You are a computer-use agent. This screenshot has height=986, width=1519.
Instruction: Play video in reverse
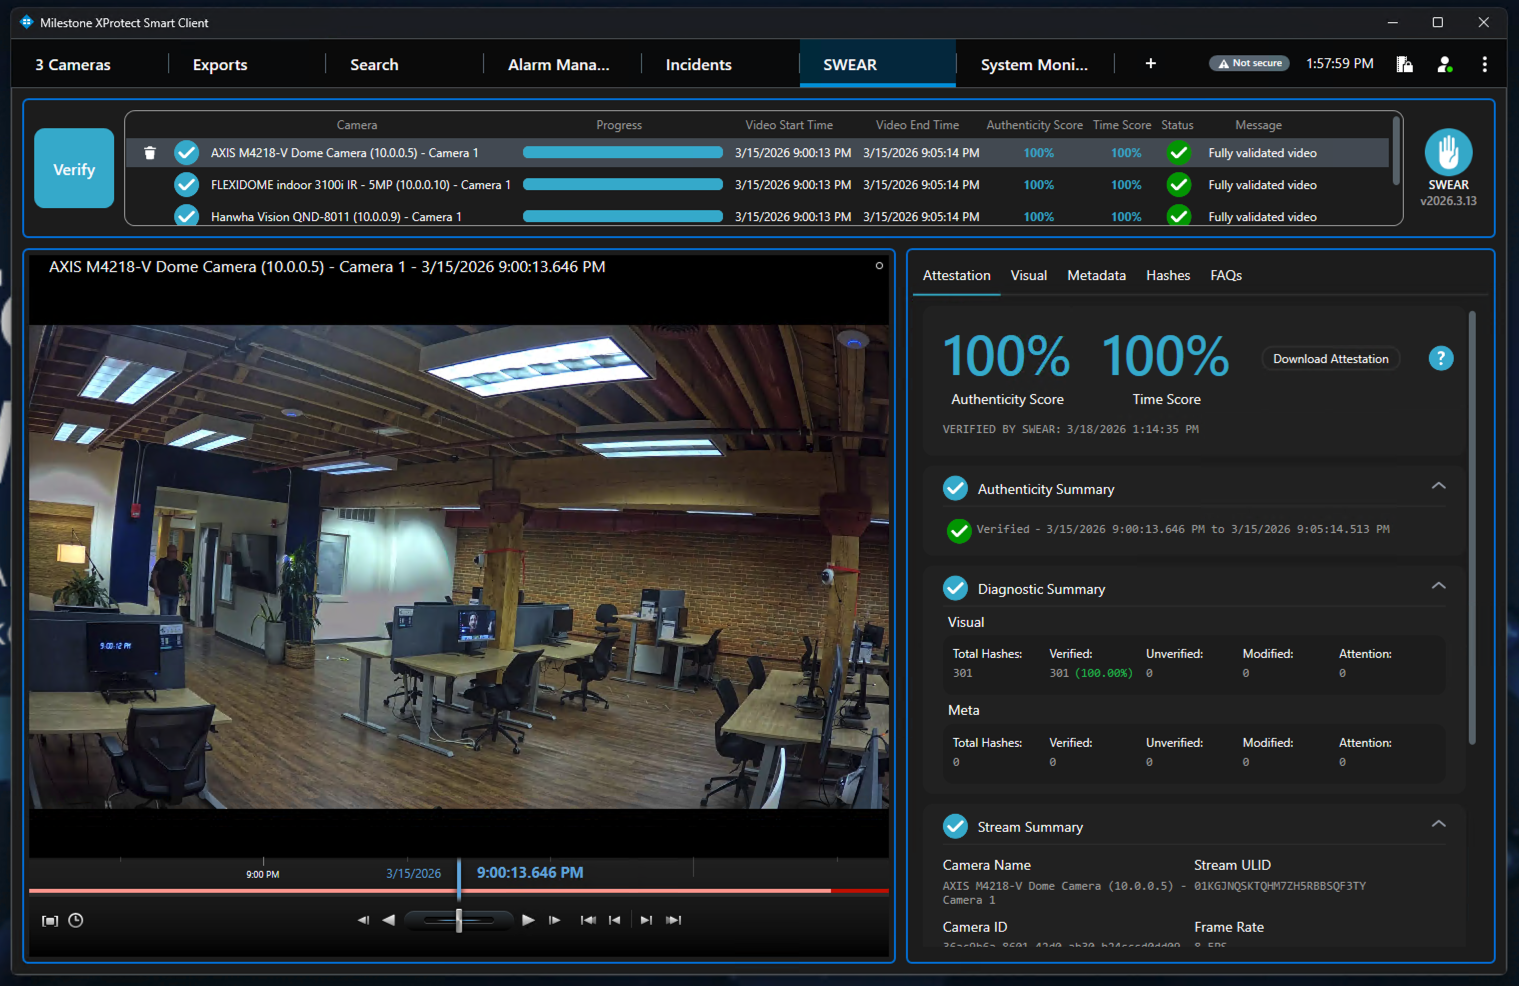pos(389,920)
